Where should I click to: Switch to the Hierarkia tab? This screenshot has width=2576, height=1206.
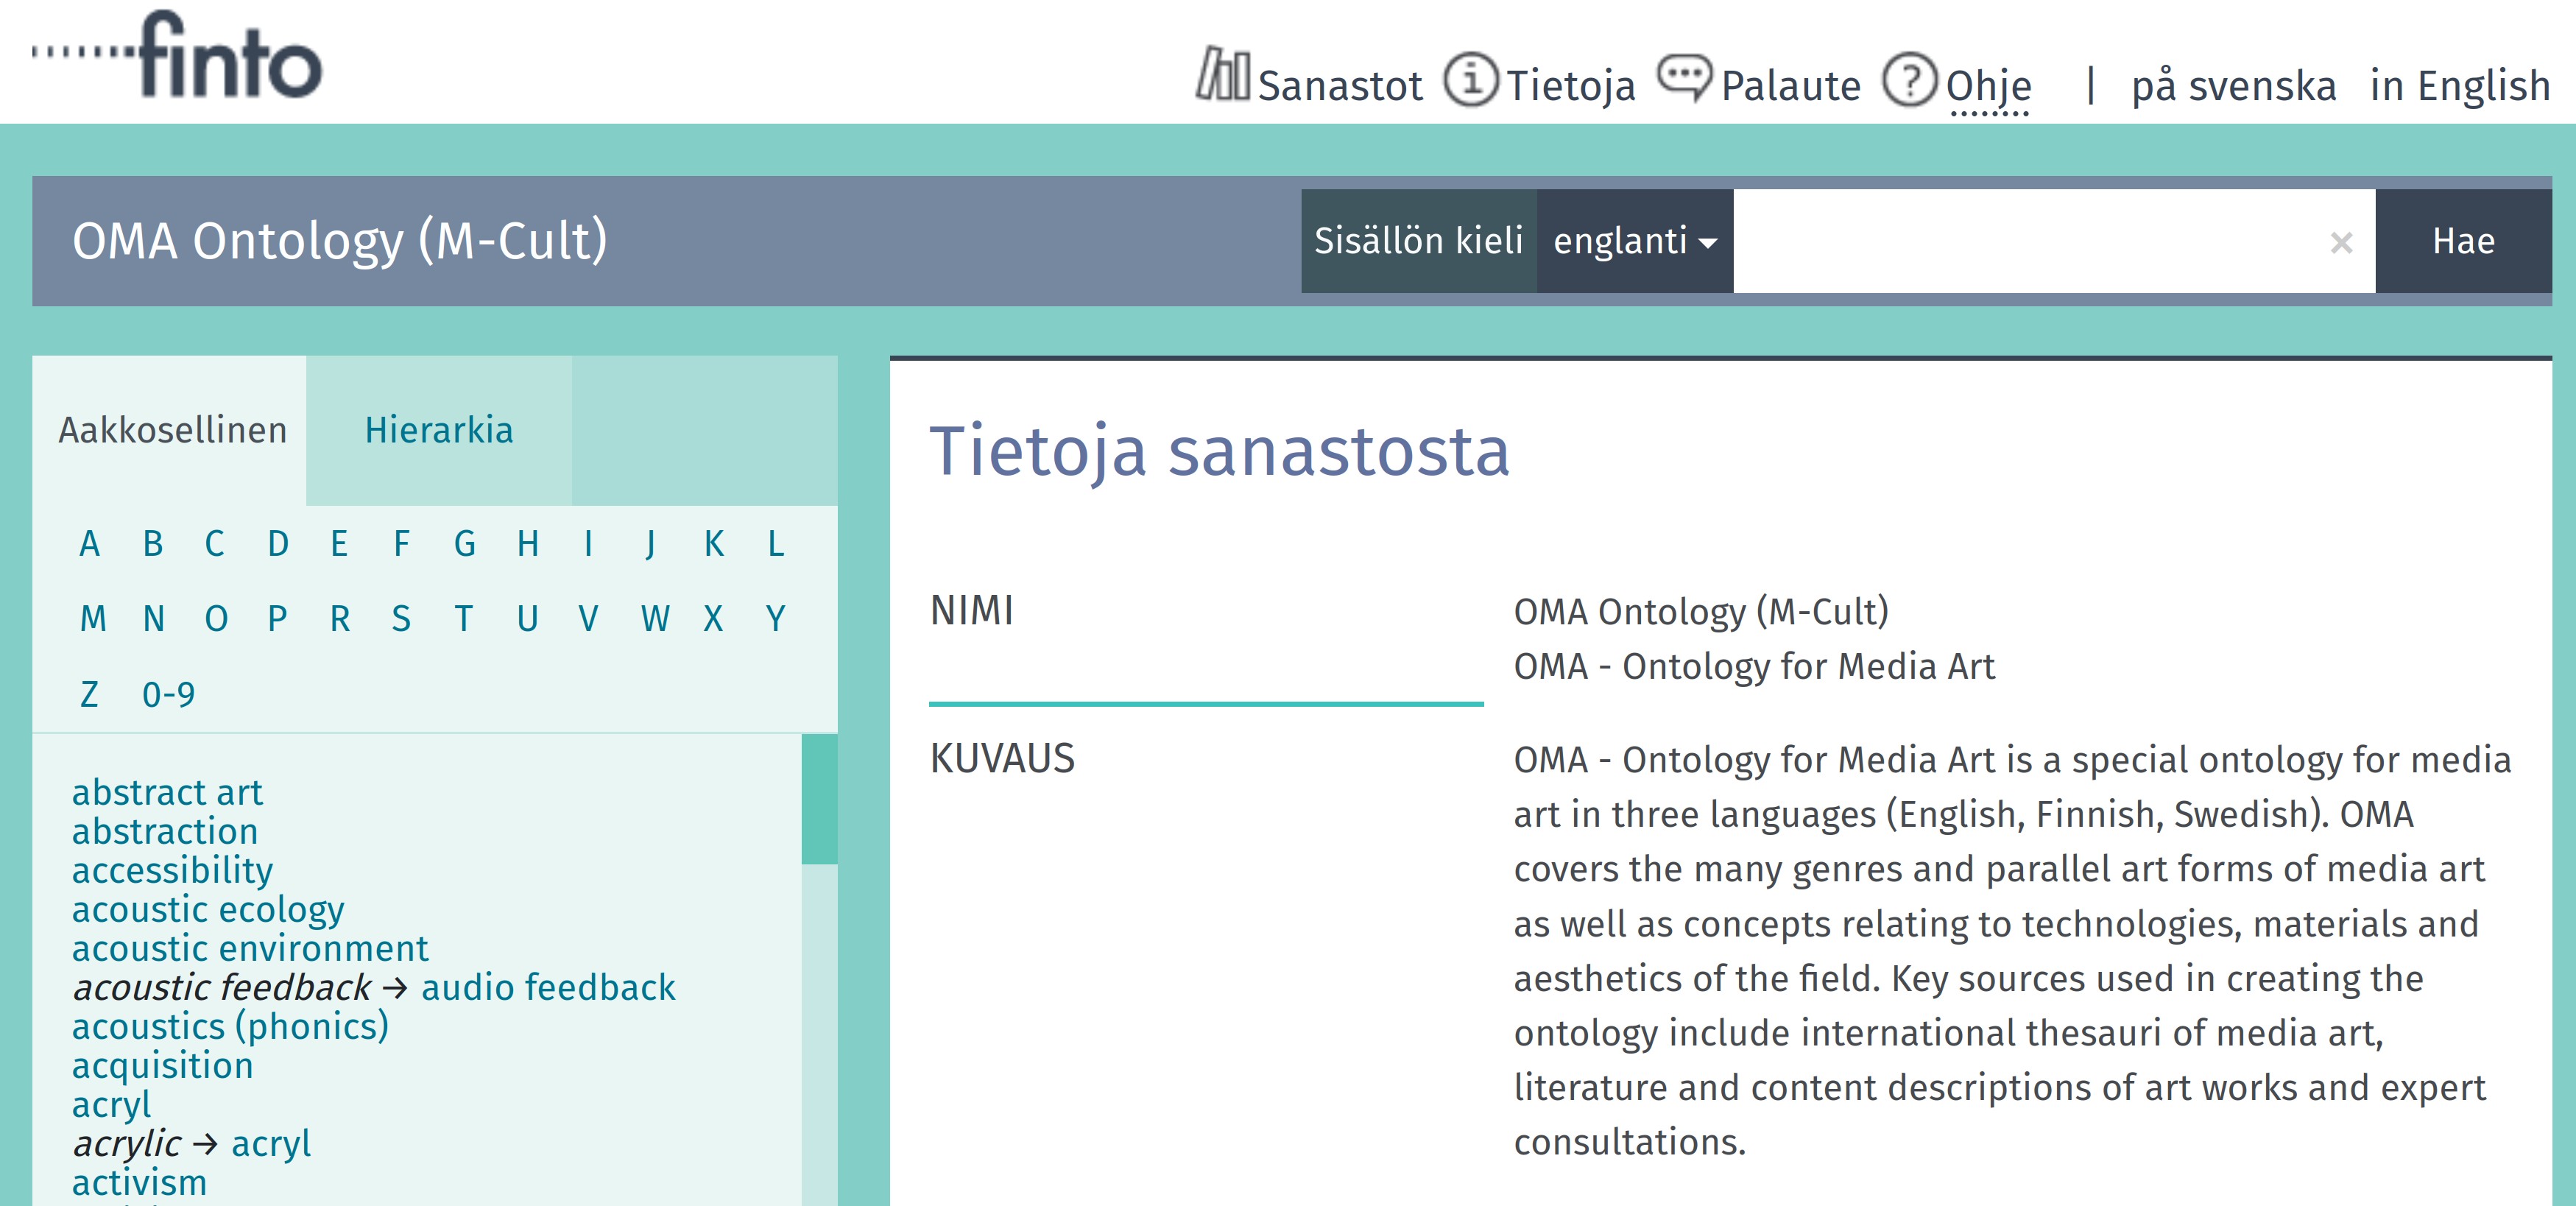[438, 430]
